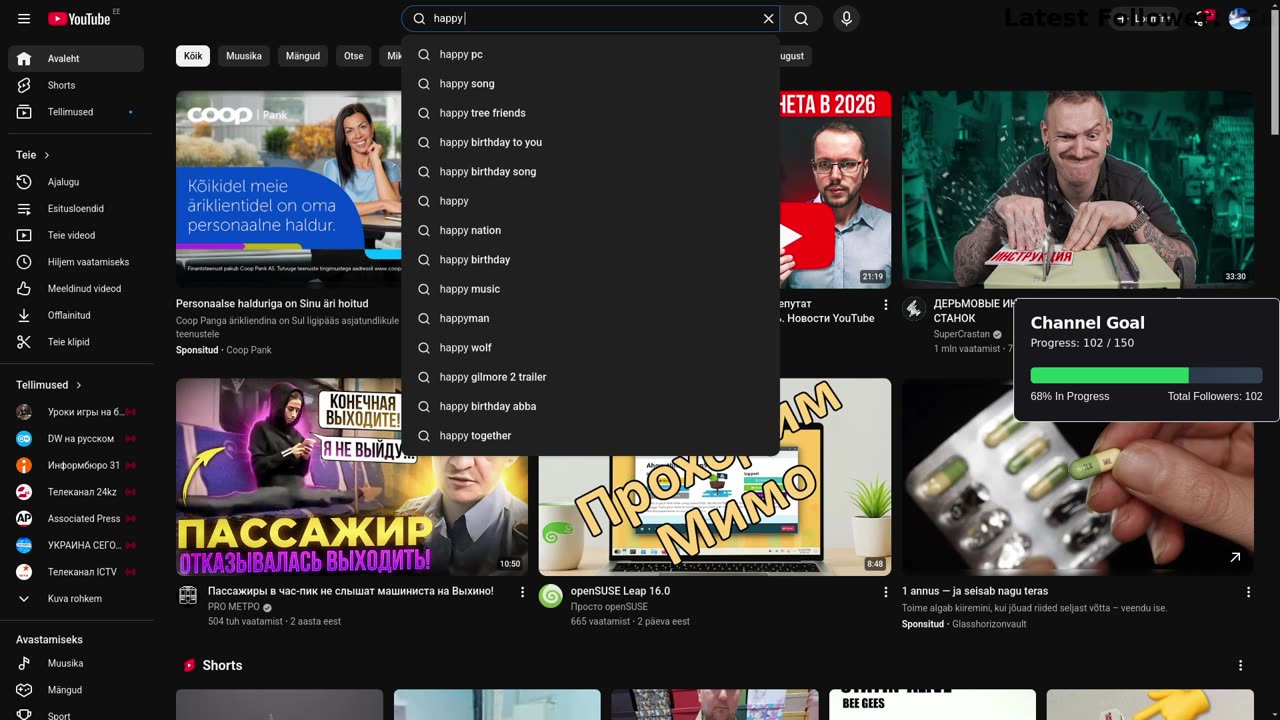
Task: Open Offlainitud downloads
Action: point(76,315)
